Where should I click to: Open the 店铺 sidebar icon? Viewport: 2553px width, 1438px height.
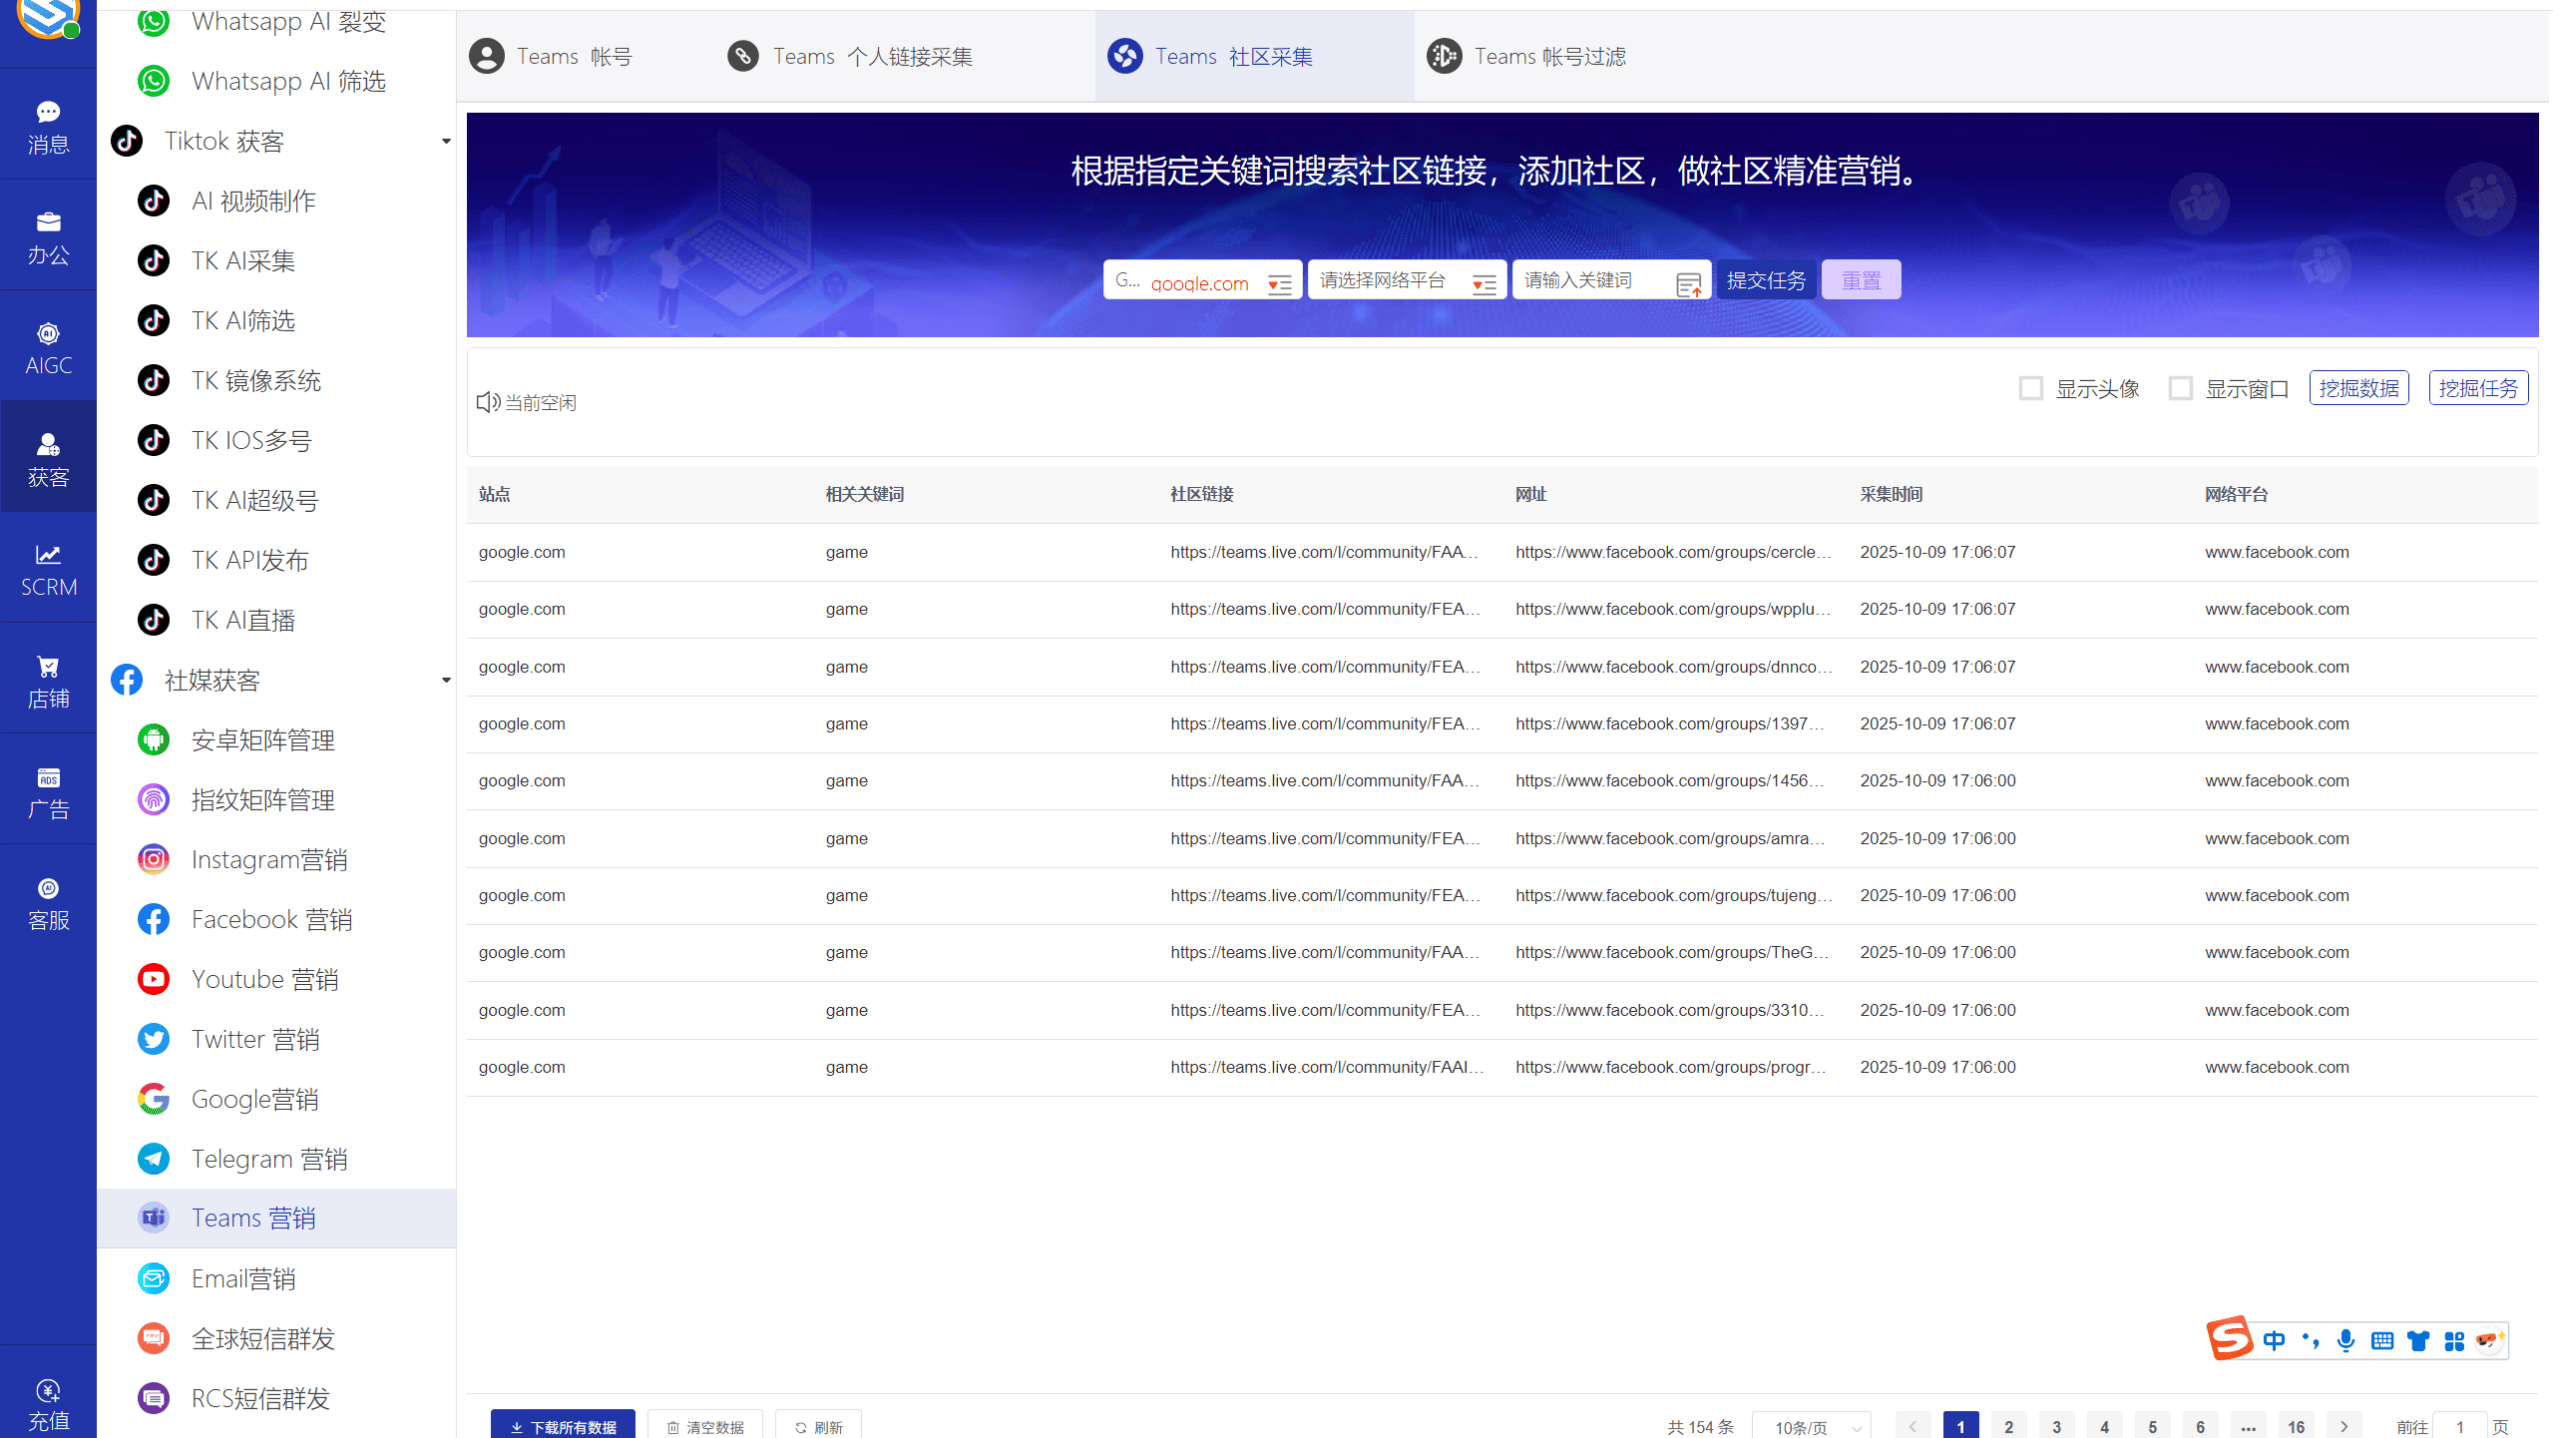tap(48, 679)
